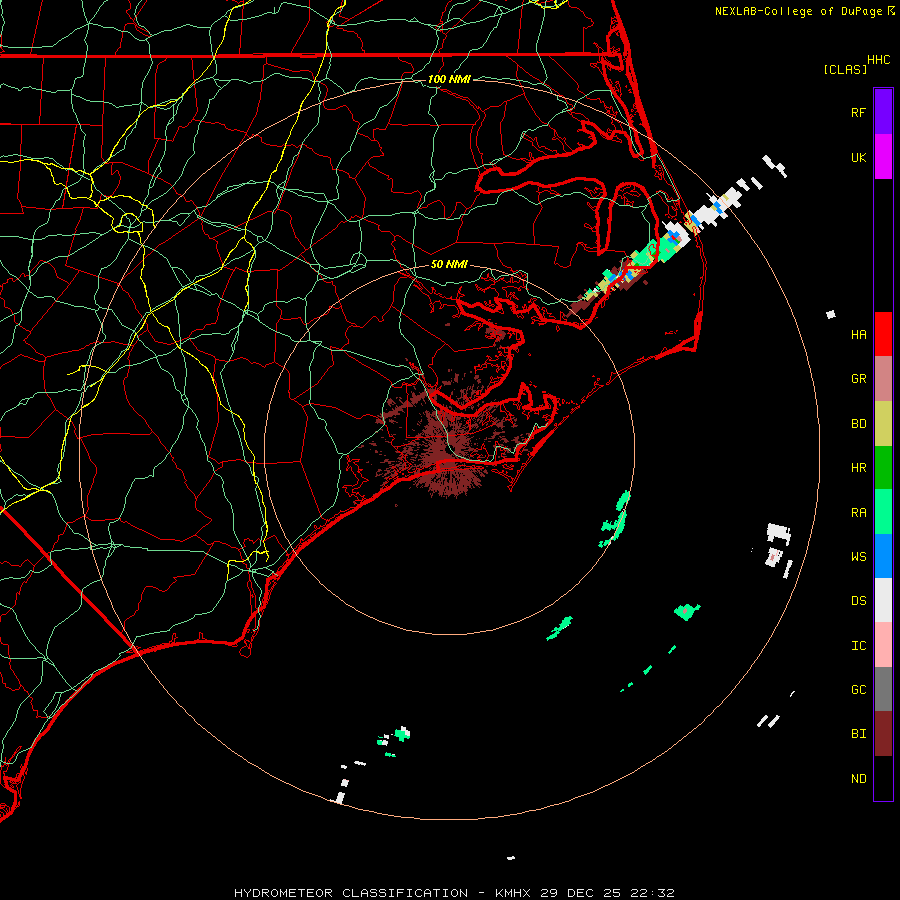
Task: Click the Hydrometeor Classification KMHX timestamp caption
Action: [x=454, y=893]
